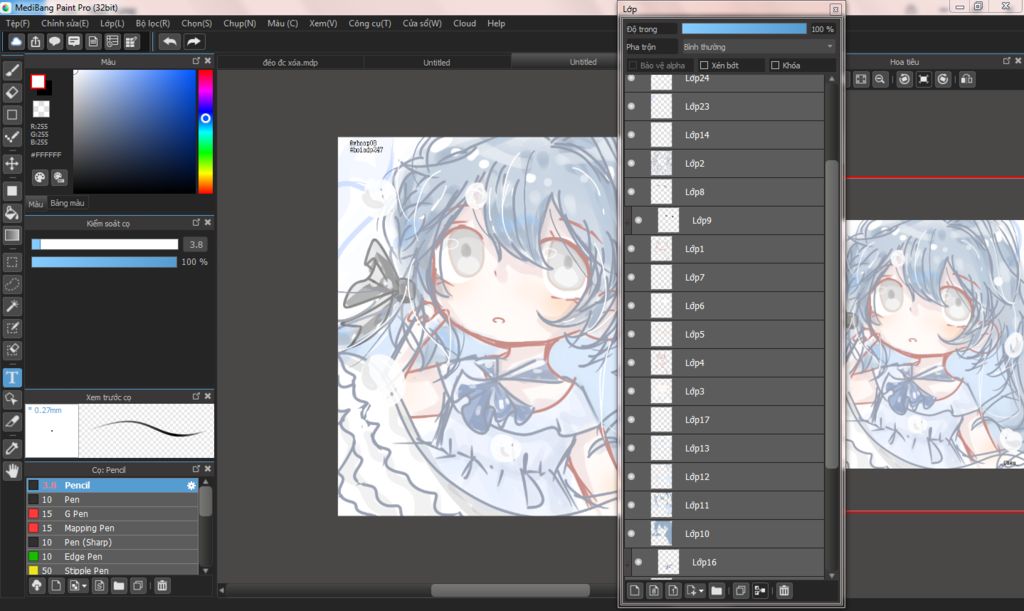
Task: Select the rectangular Selection tool
Action: 12,262
